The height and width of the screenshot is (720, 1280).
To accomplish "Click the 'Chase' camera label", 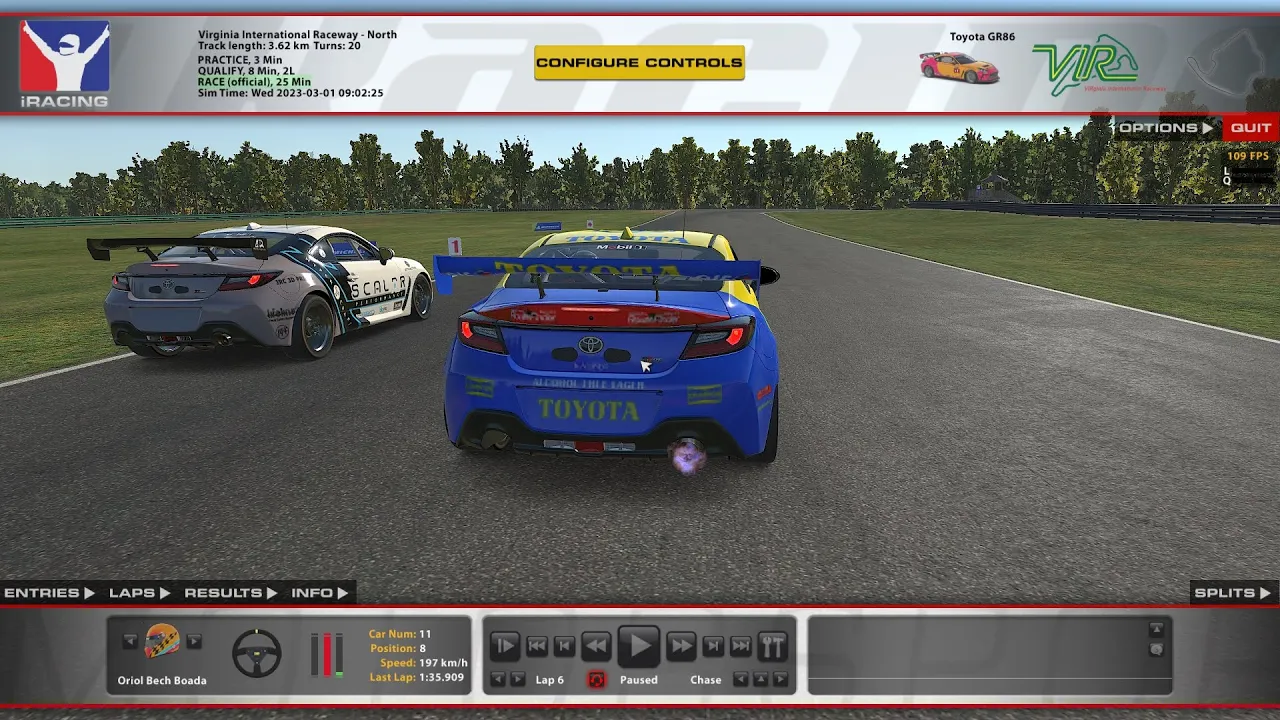I will (x=705, y=680).
